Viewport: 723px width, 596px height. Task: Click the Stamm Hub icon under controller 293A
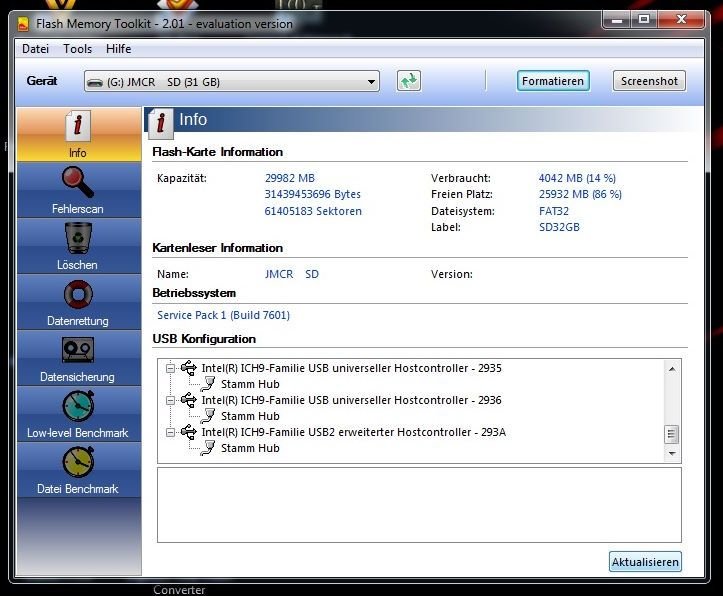(208, 448)
